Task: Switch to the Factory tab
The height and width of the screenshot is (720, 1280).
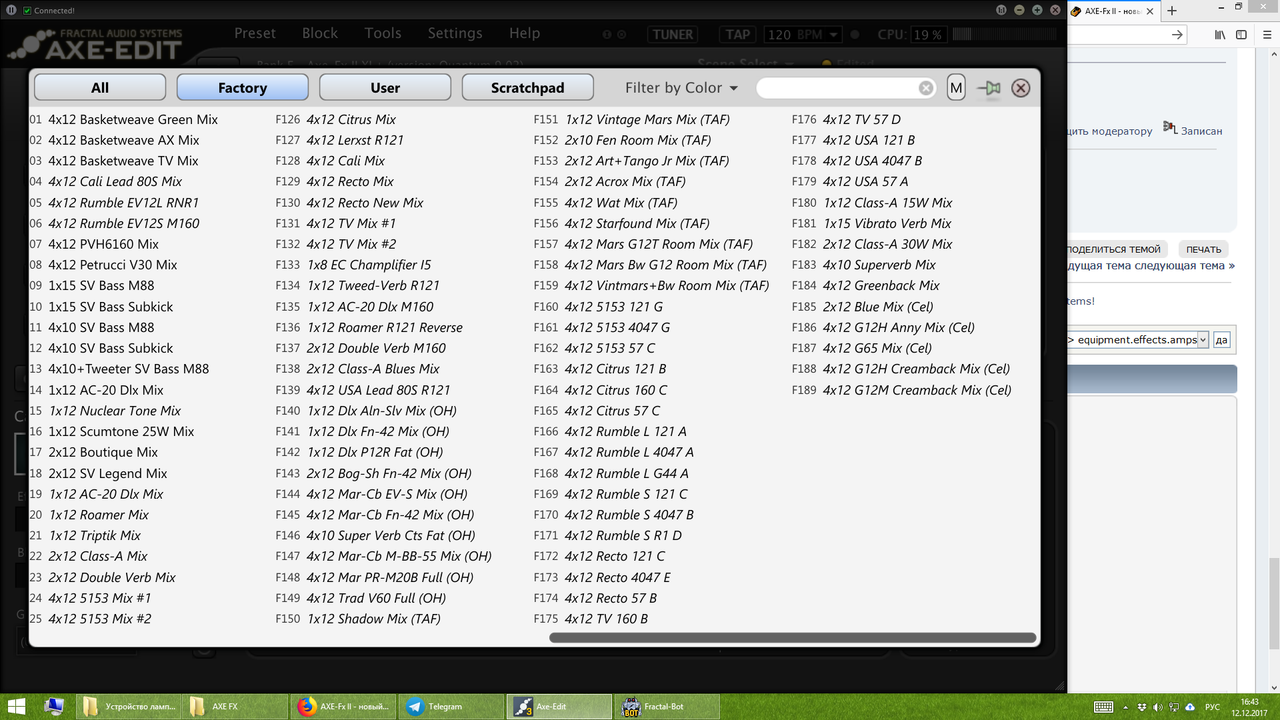Action: click(x=242, y=88)
